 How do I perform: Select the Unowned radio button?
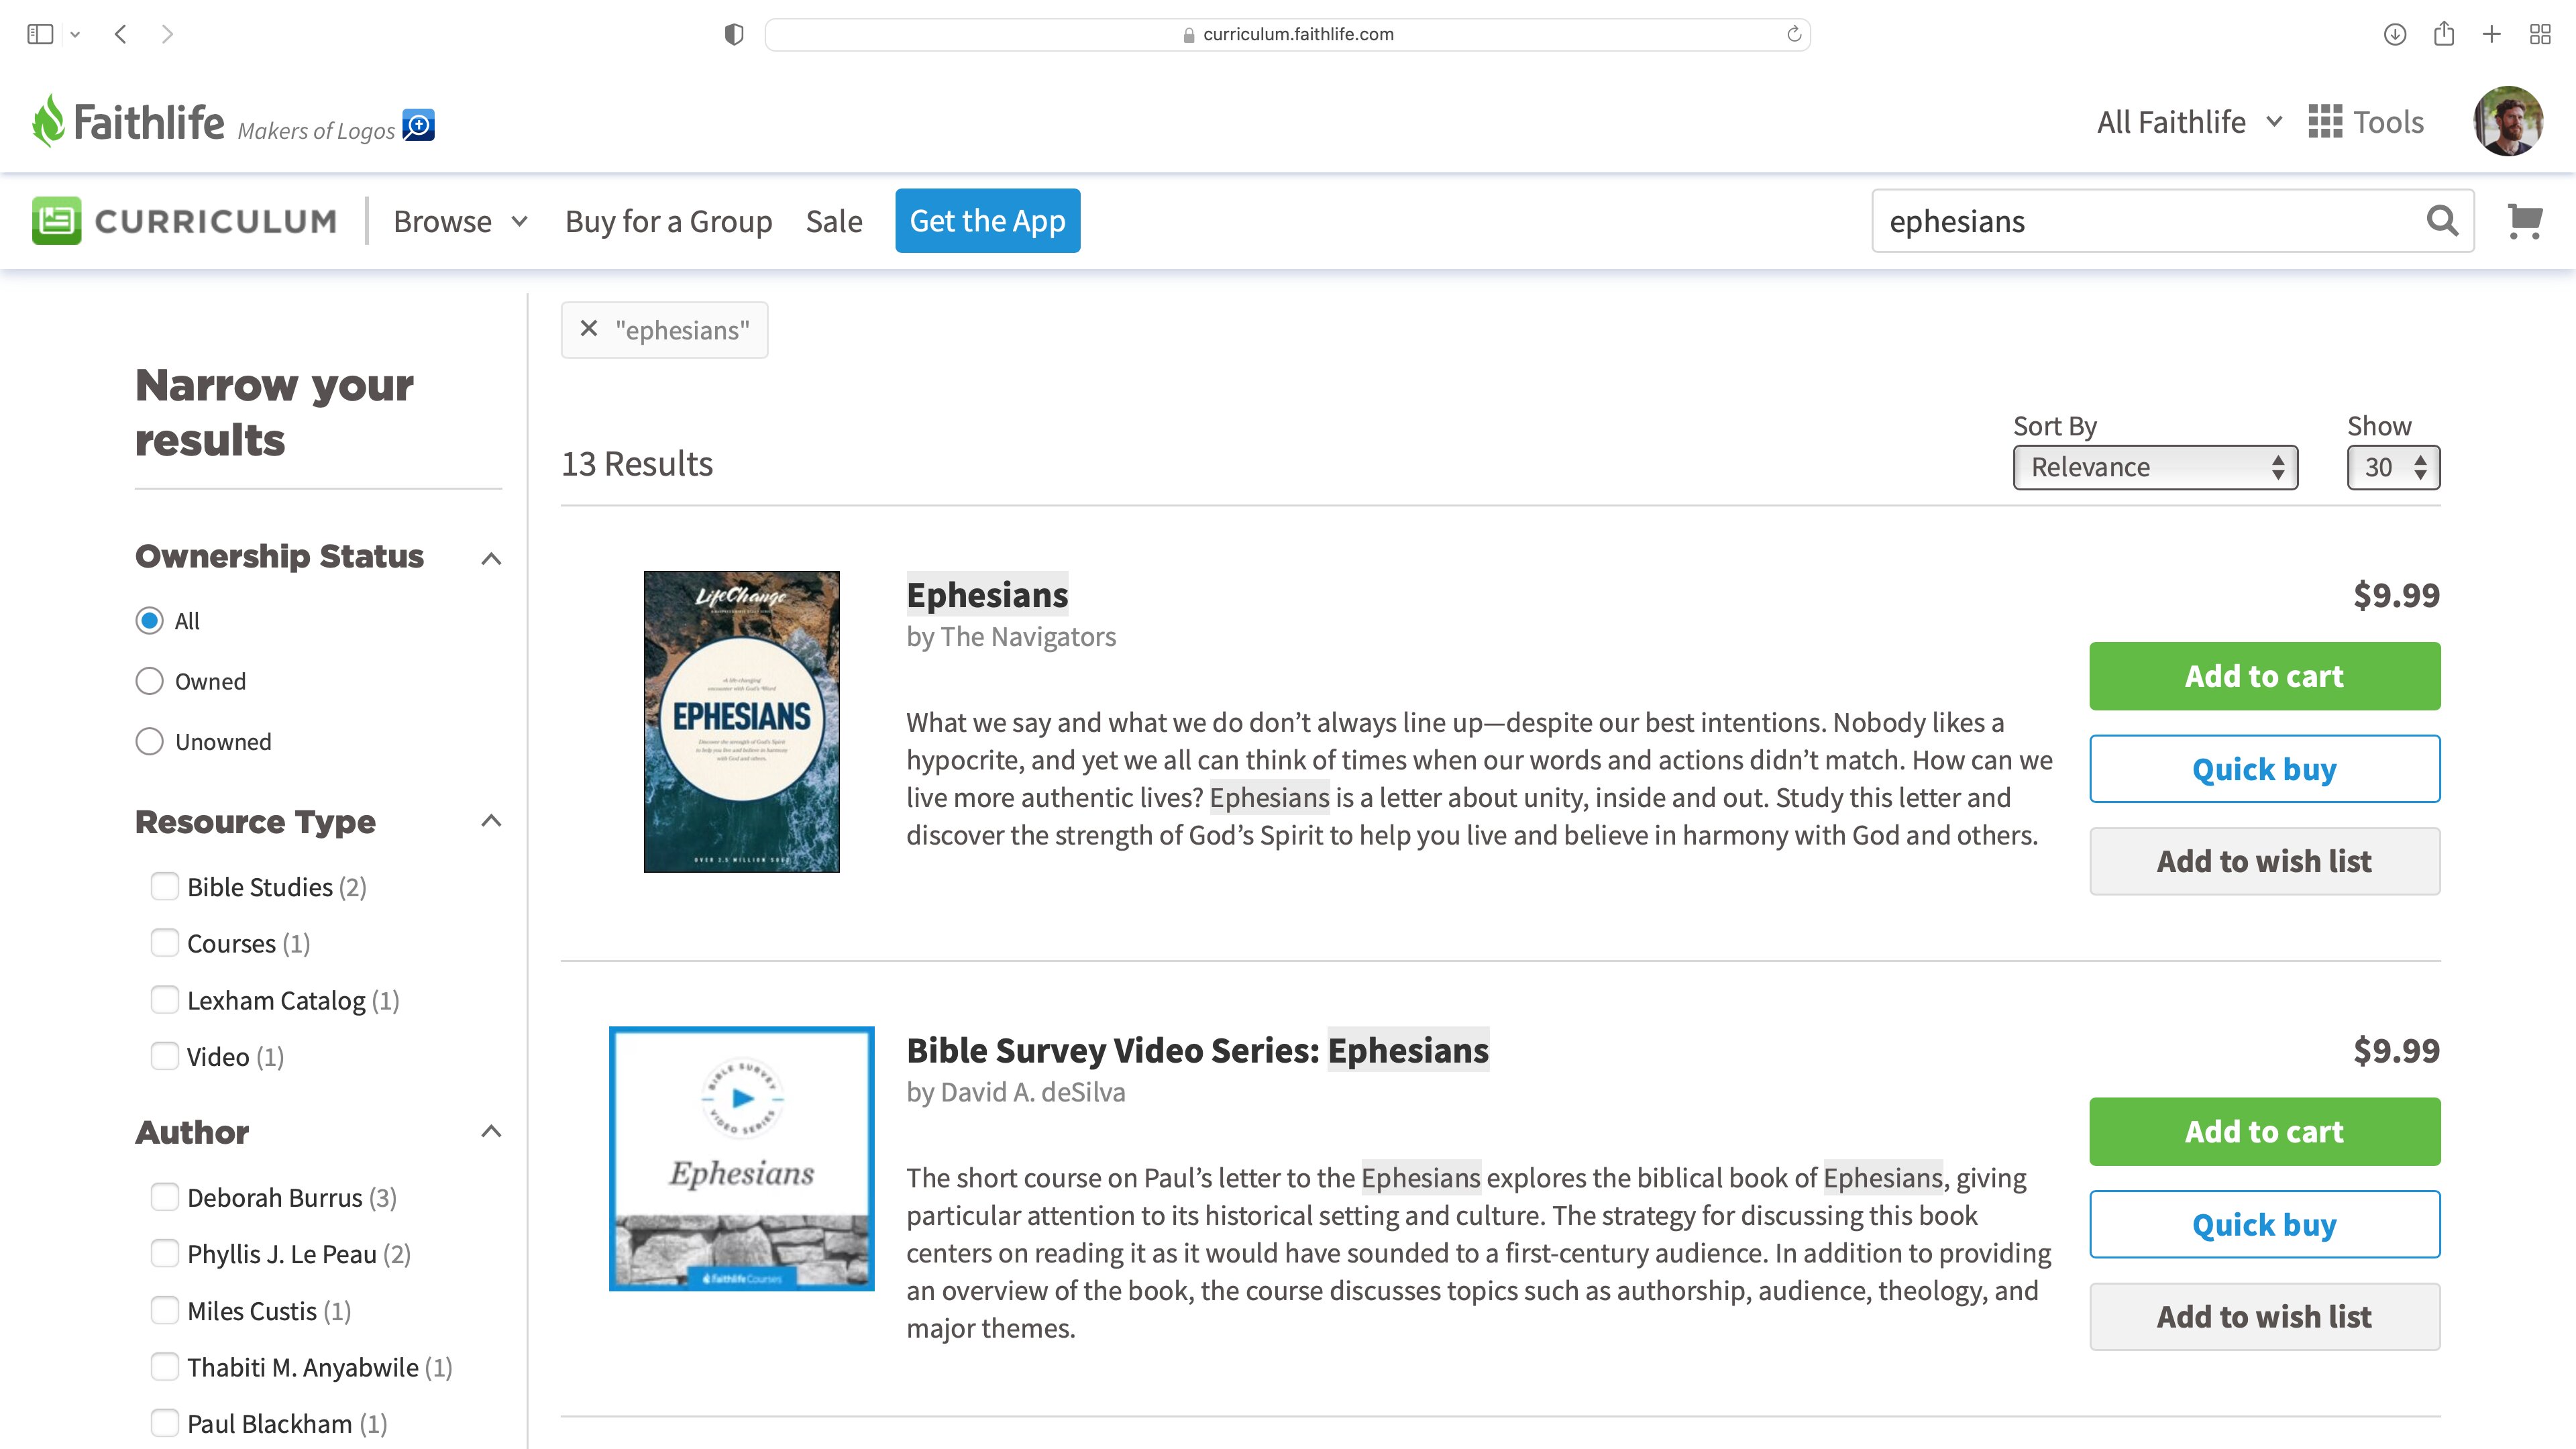[149, 741]
